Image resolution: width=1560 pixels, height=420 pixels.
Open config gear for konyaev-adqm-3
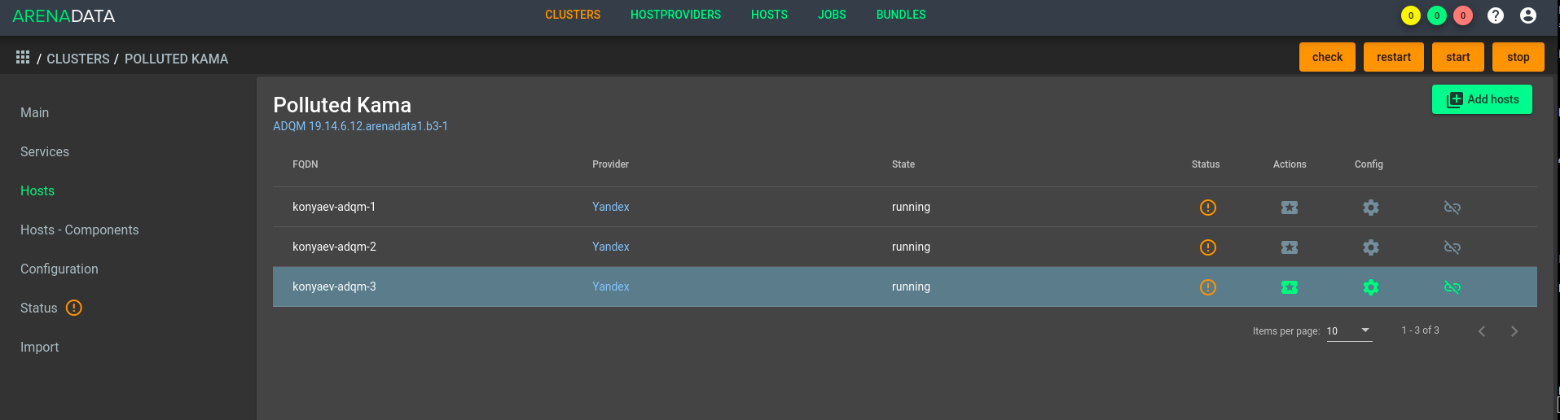coord(1370,287)
